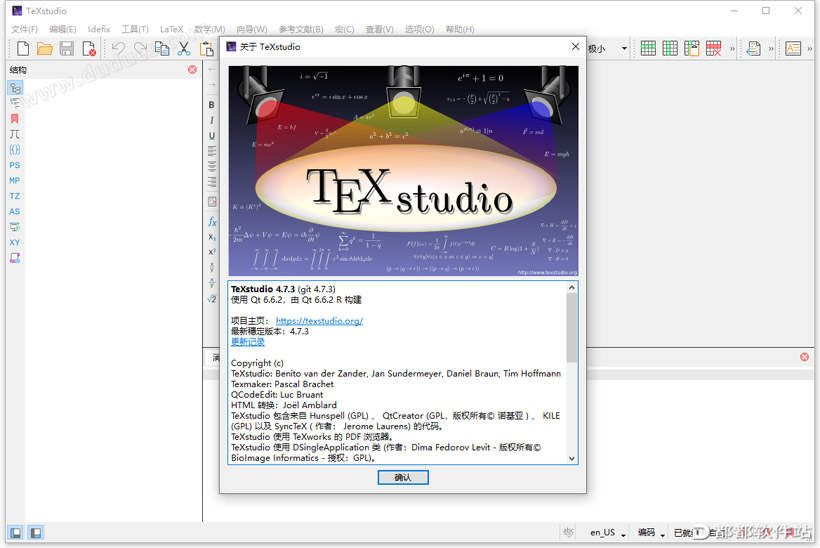Paste table column icon

tap(691, 49)
